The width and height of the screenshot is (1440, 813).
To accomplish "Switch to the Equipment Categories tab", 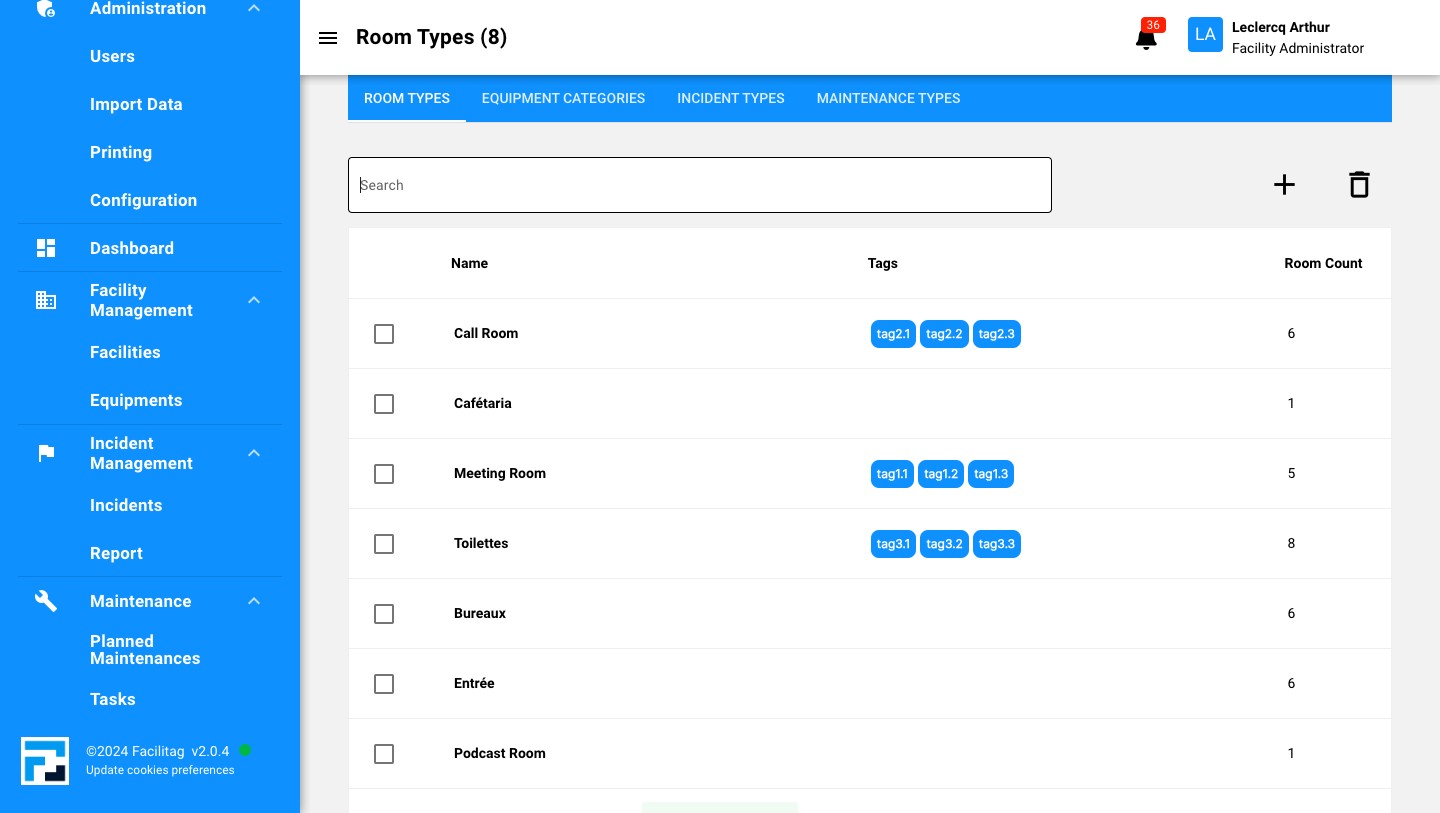I will coord(563,98).
